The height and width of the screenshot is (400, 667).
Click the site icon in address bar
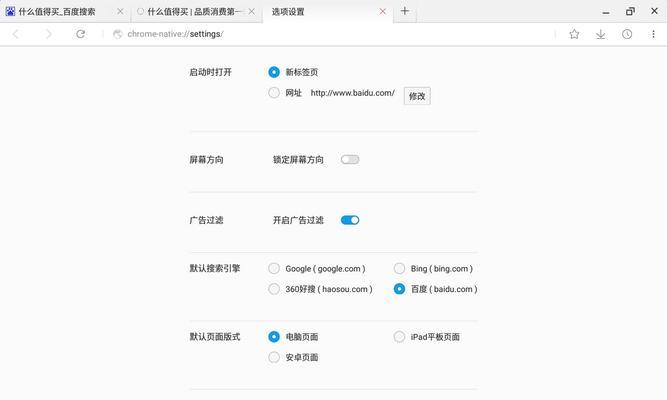117,34
